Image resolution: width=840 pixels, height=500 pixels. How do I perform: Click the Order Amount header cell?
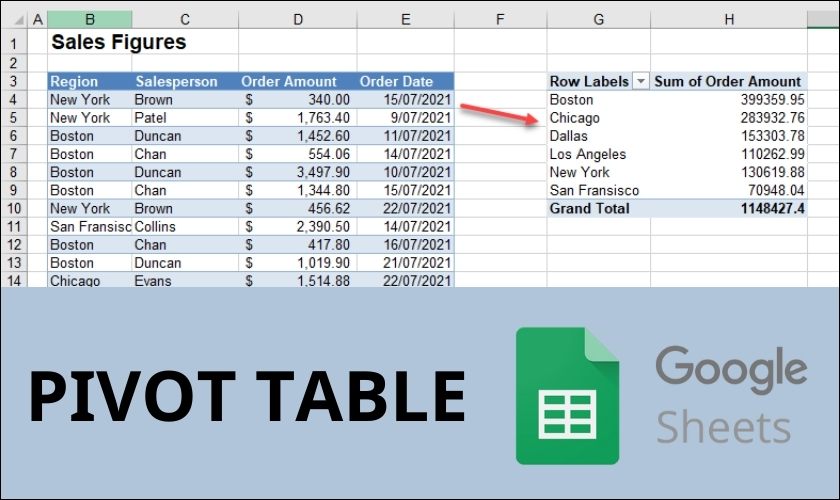click(x=298, y=81)
